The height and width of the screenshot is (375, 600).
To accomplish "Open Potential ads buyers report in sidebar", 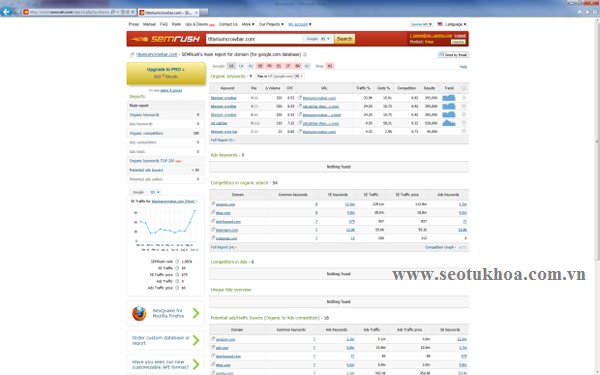I will click(146, 170).
